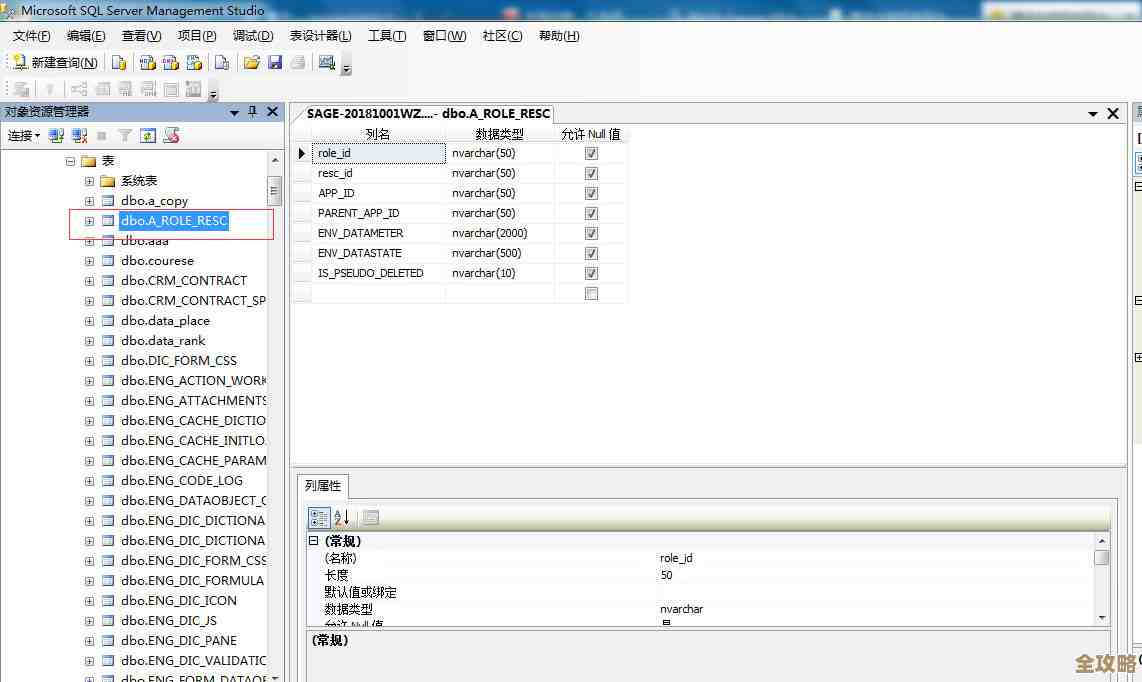Open the 工具(T) menu
Image resolution: width=1142 pixels, height=682 pixels.
[386, 36]
